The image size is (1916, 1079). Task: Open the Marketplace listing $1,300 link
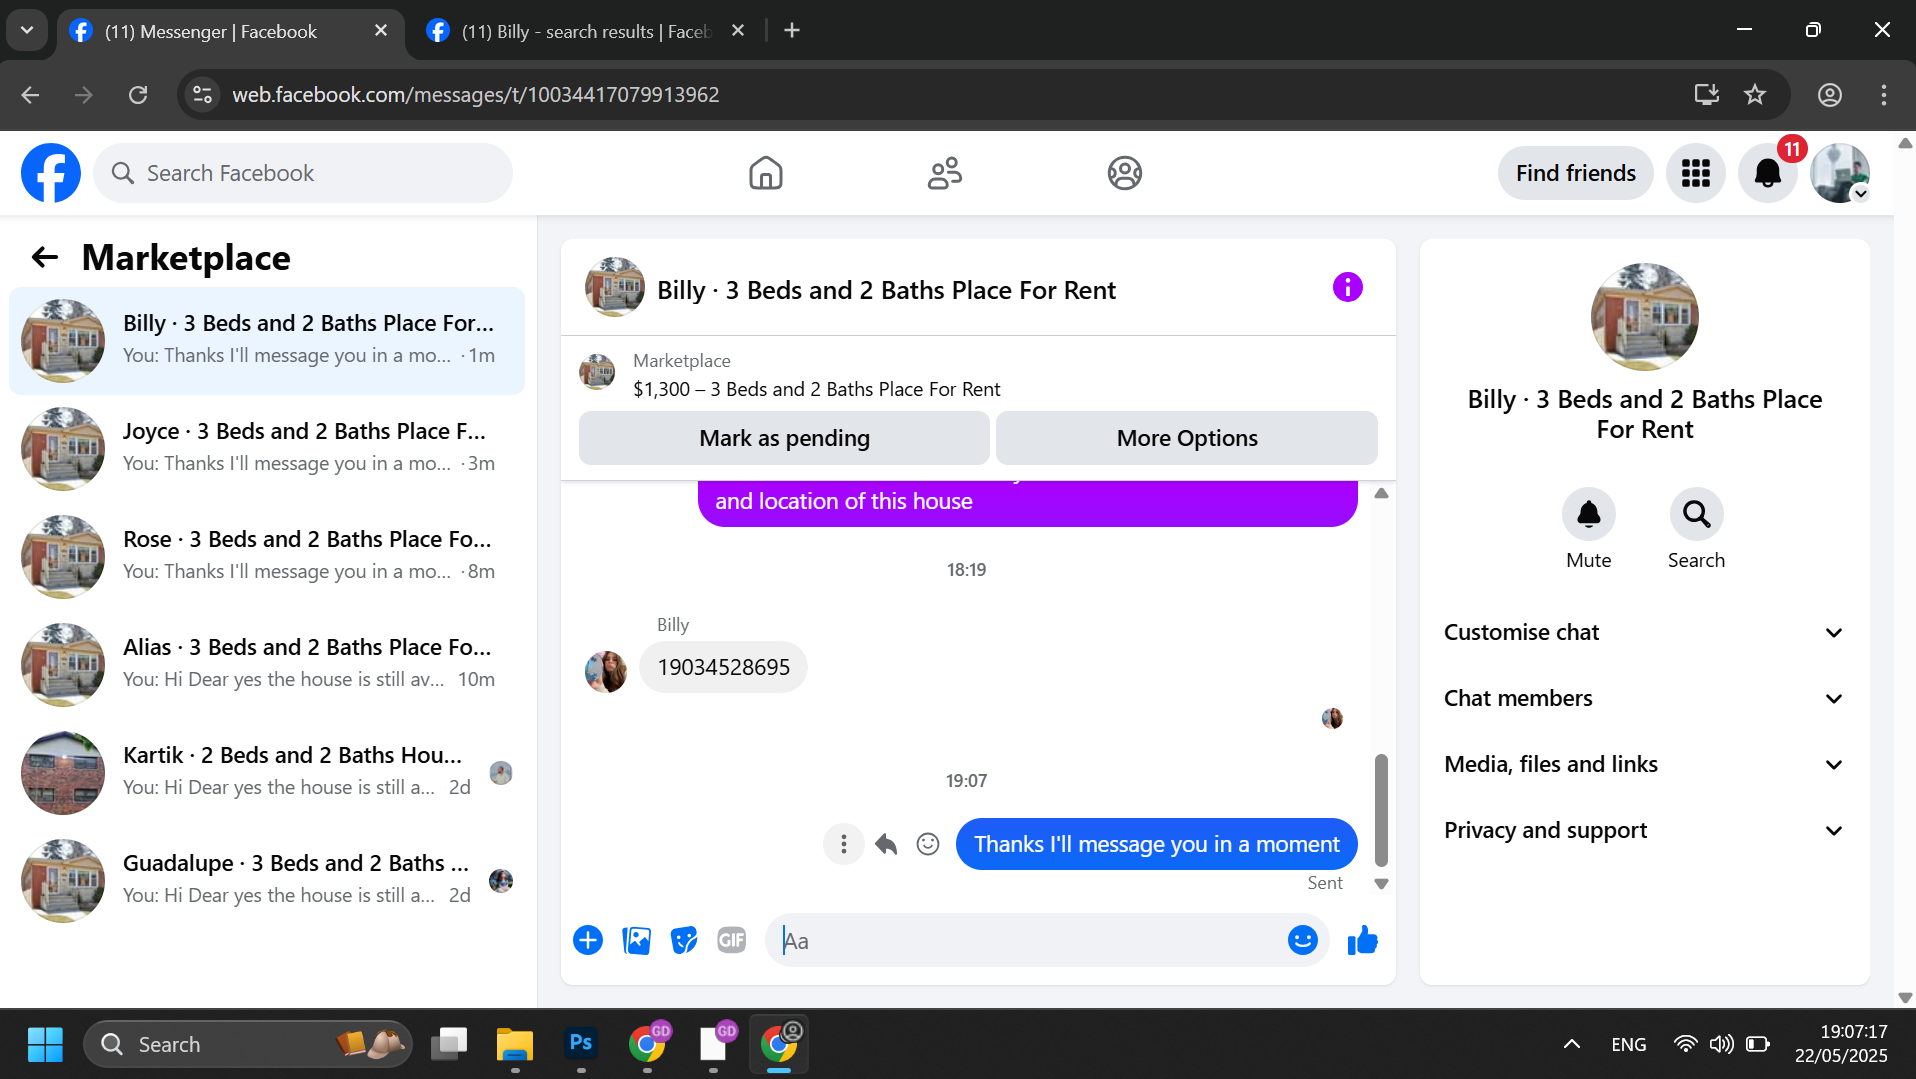[x=816, y=389]
